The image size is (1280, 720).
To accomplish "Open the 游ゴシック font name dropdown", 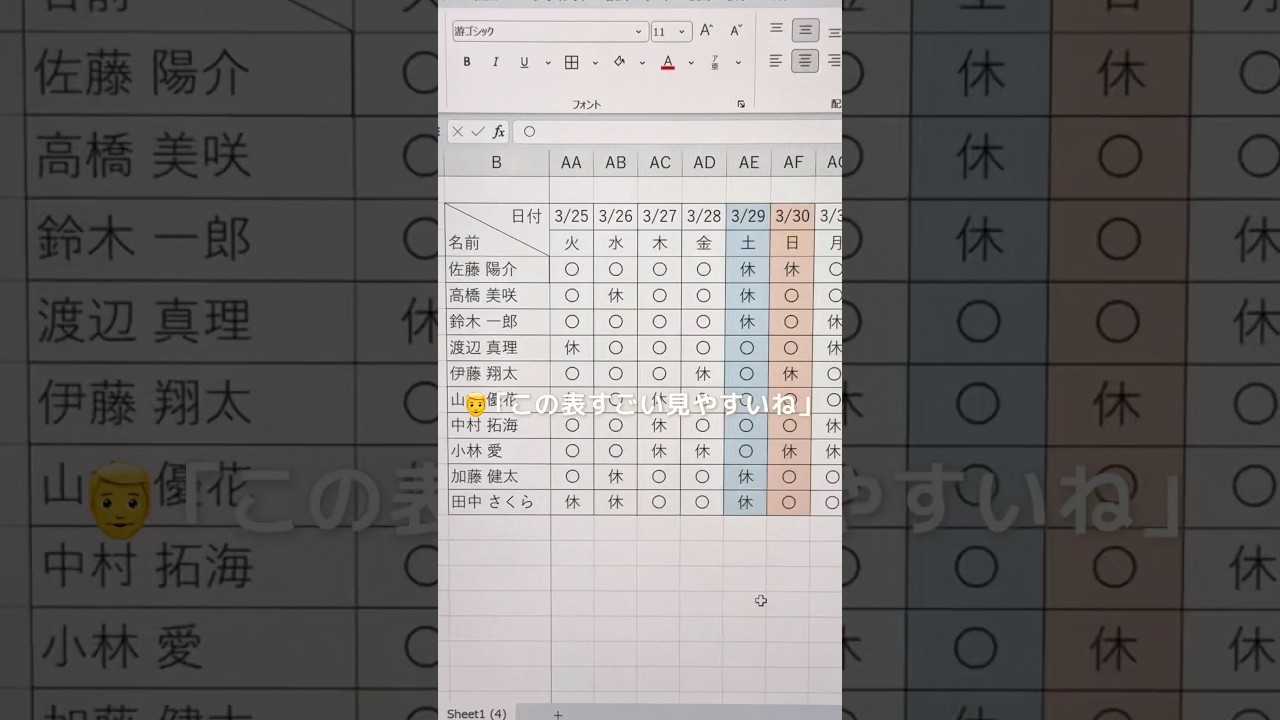I will pos(638,32).
